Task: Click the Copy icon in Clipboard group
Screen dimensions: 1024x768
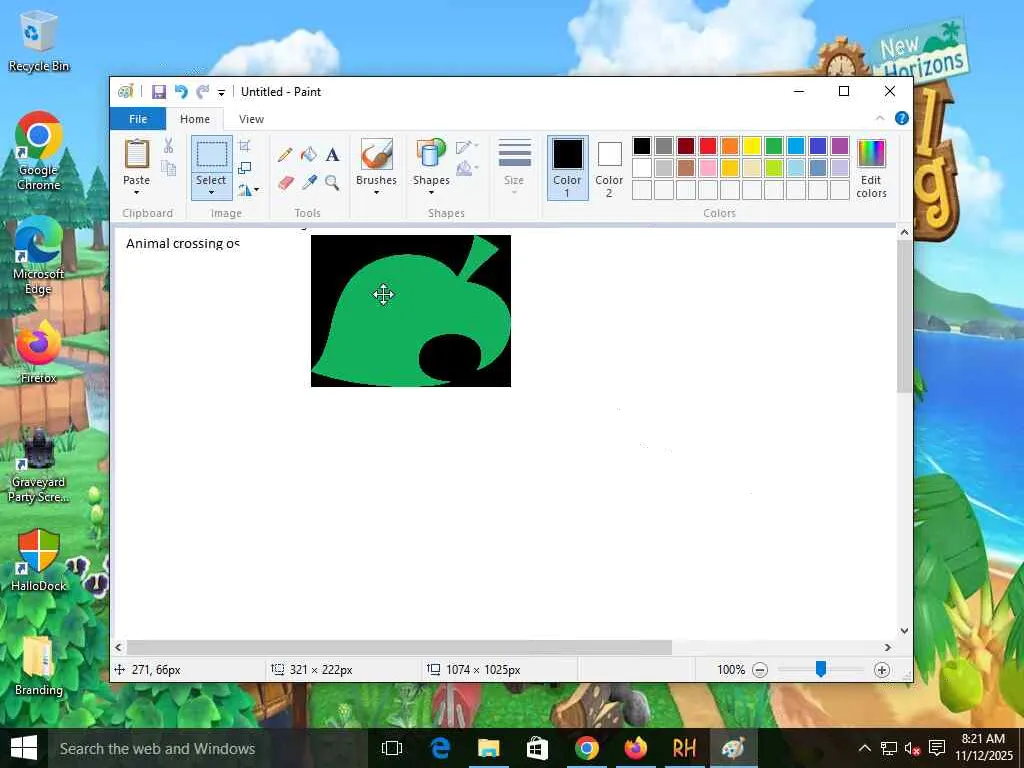Action: point(168,168)
